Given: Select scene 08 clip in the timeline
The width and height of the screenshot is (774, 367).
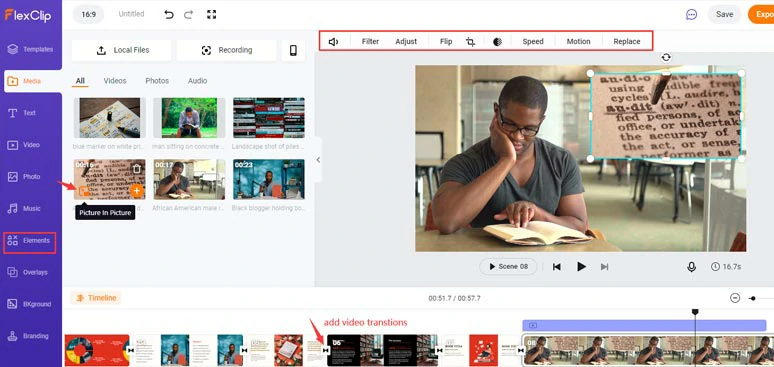Looking at the screenshot, I should coord(648,351).
